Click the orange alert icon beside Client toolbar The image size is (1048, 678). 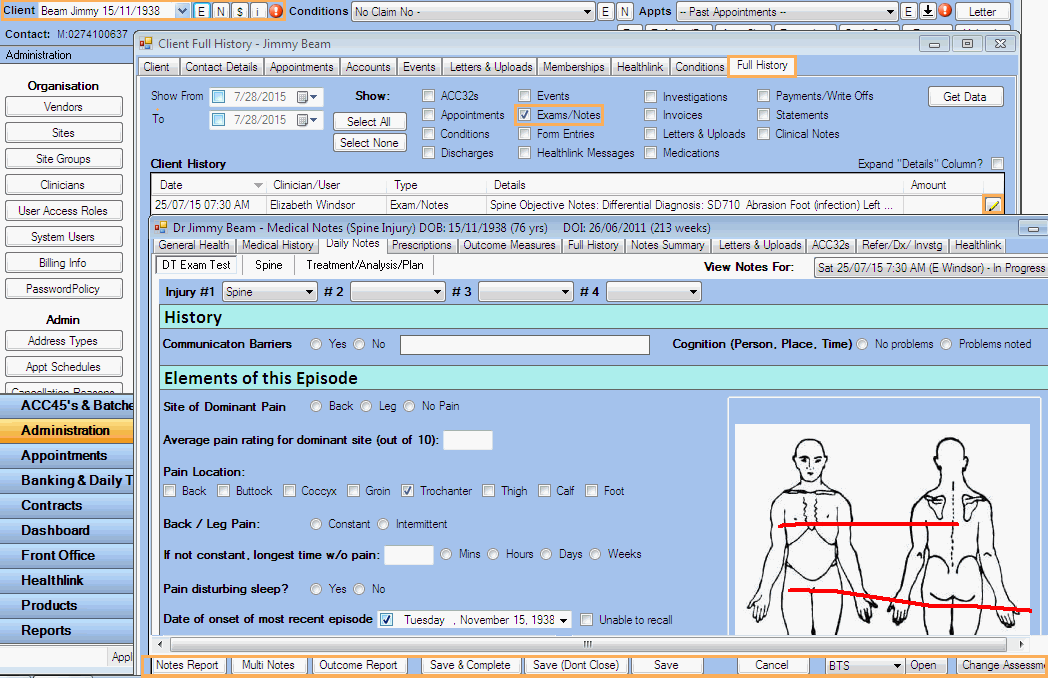276,11
